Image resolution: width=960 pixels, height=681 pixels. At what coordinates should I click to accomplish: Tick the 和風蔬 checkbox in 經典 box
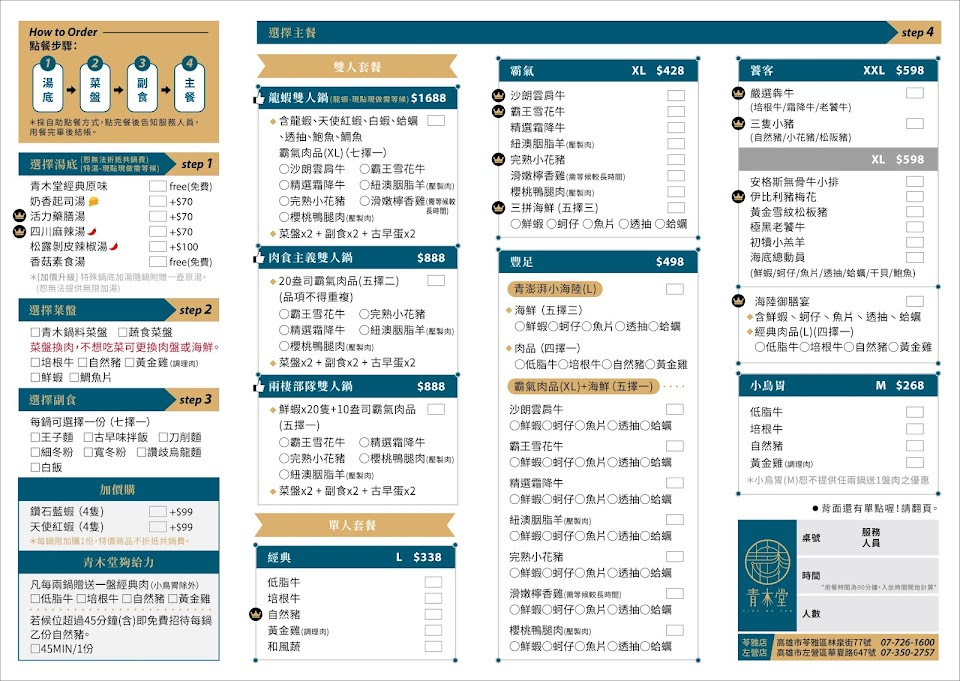[433, 646]
